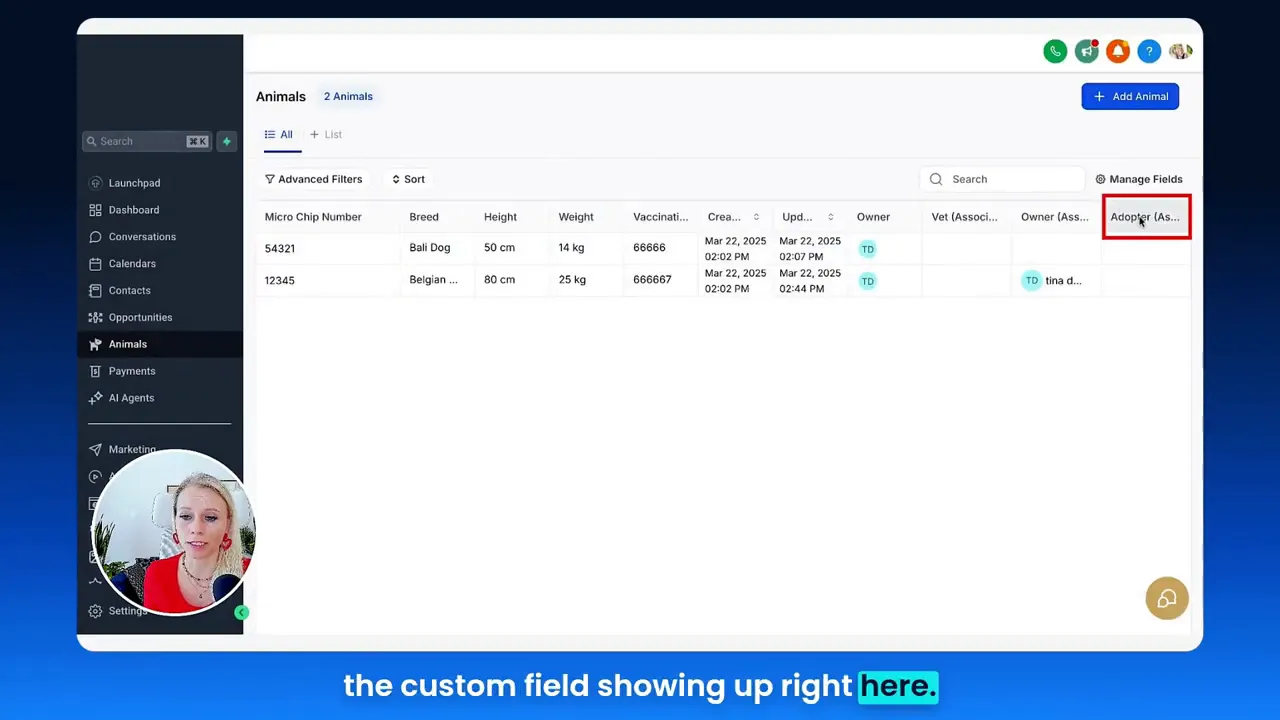Create a new view with + List
Image resolution: width=1280 pixels, height=720 pixels.
pyautogui.click(x=325, y=134)
